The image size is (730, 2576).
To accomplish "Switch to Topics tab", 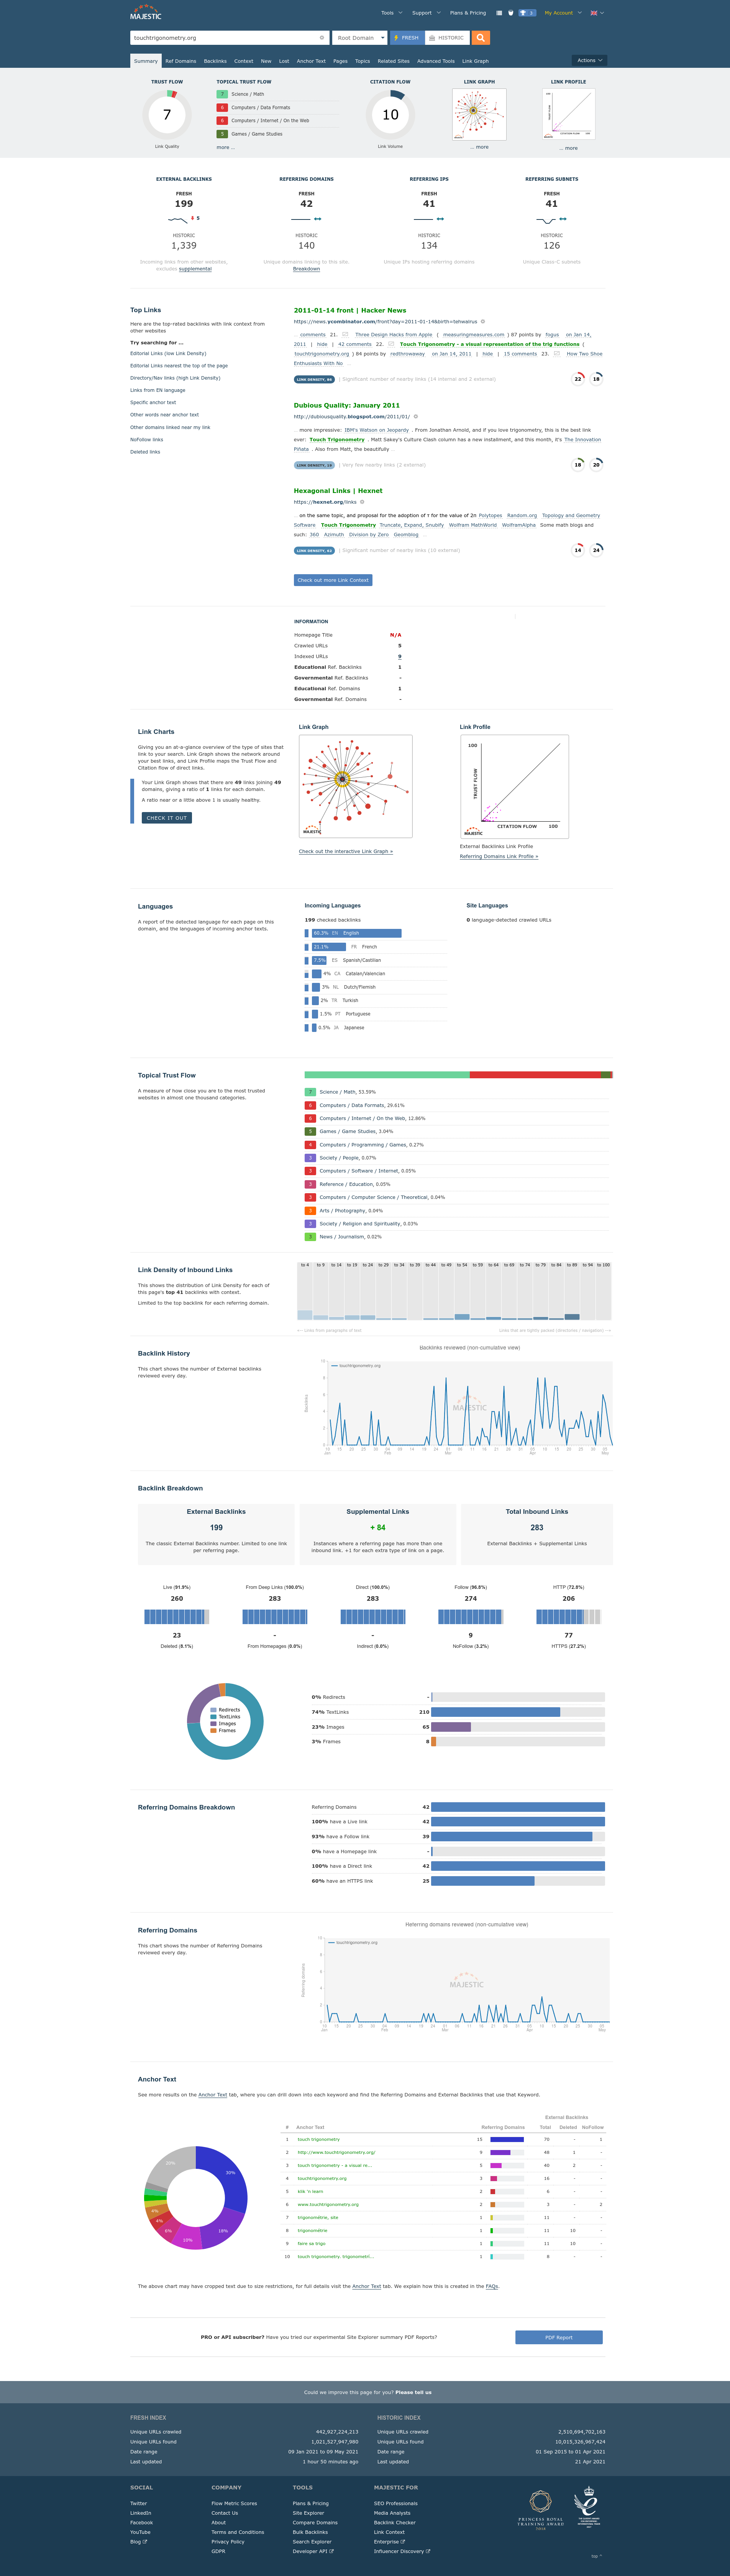I will pos(362,61).
